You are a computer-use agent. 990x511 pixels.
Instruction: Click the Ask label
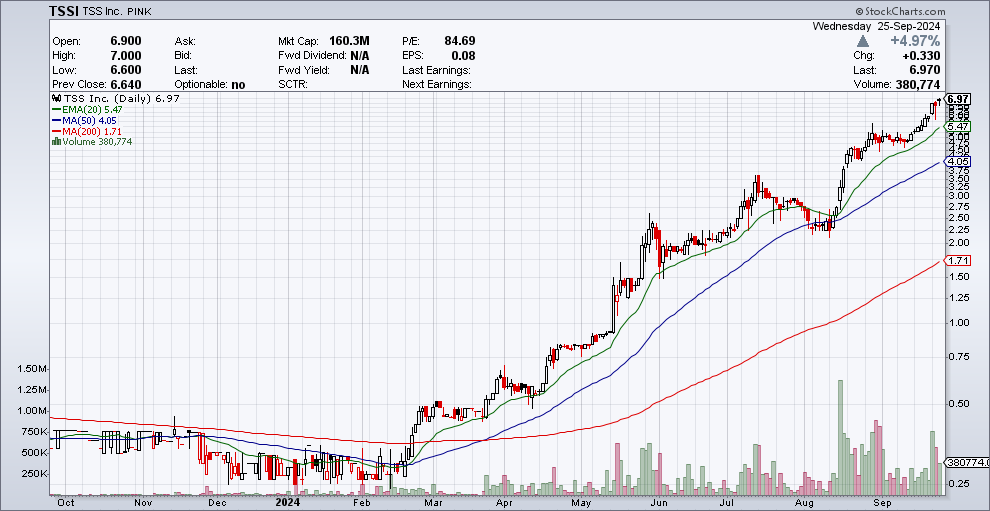185,42
